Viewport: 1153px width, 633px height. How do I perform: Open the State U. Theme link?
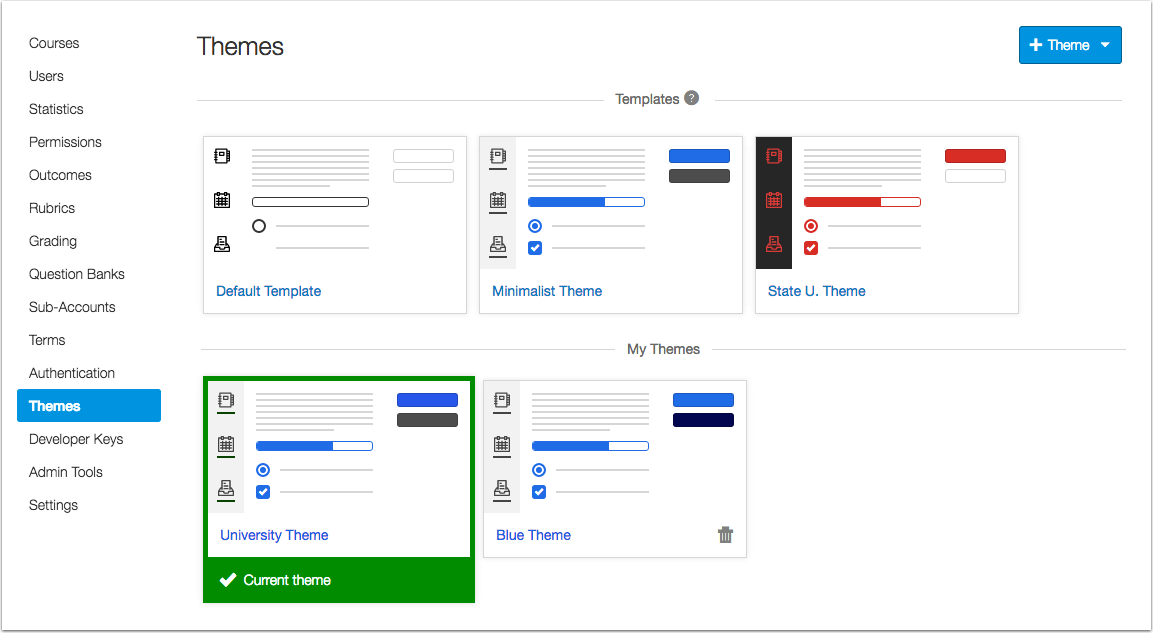pos(816,290)
